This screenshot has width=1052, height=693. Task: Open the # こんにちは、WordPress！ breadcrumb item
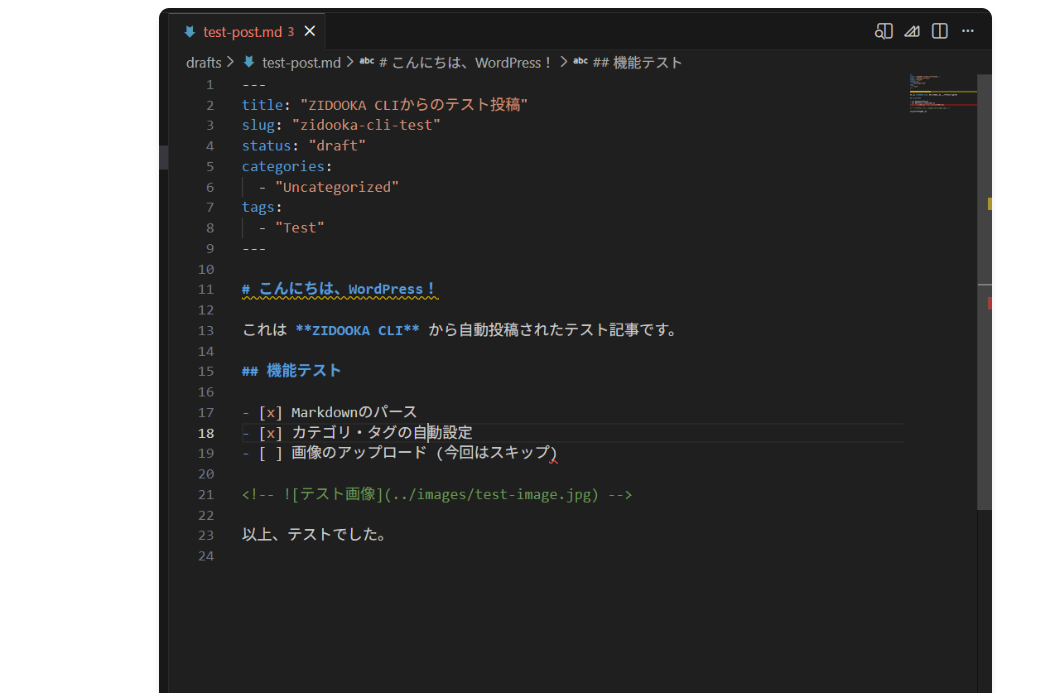pyautogui.click(x=465, y=62)
